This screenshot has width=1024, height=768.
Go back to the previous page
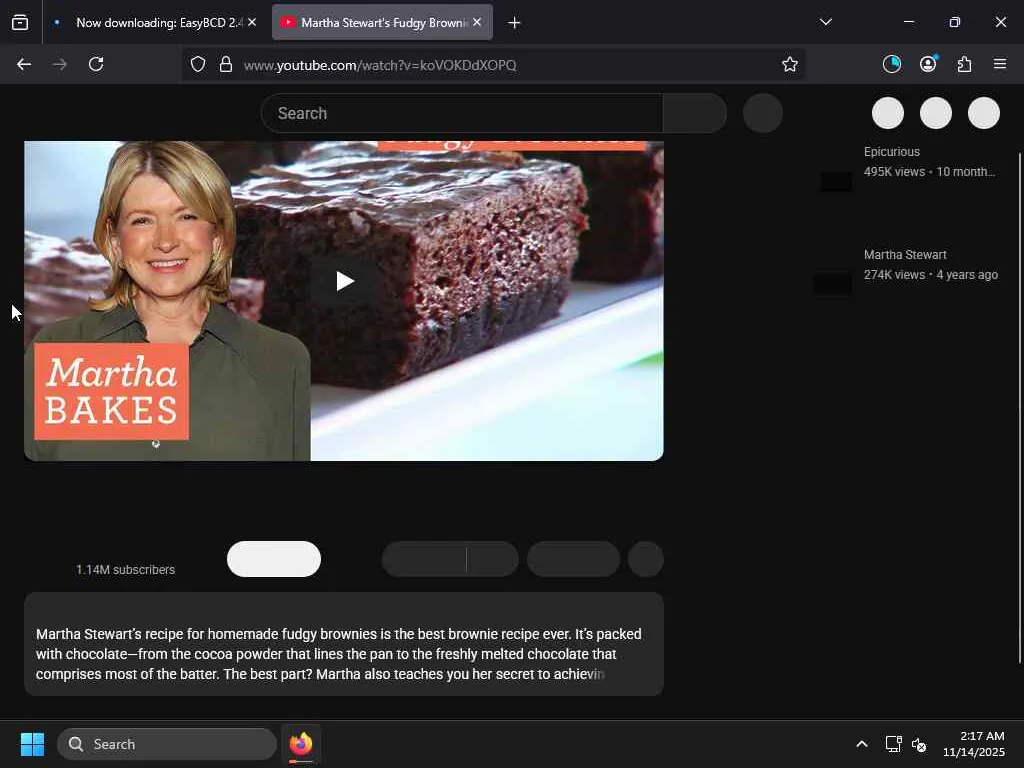tap(24, 64)
